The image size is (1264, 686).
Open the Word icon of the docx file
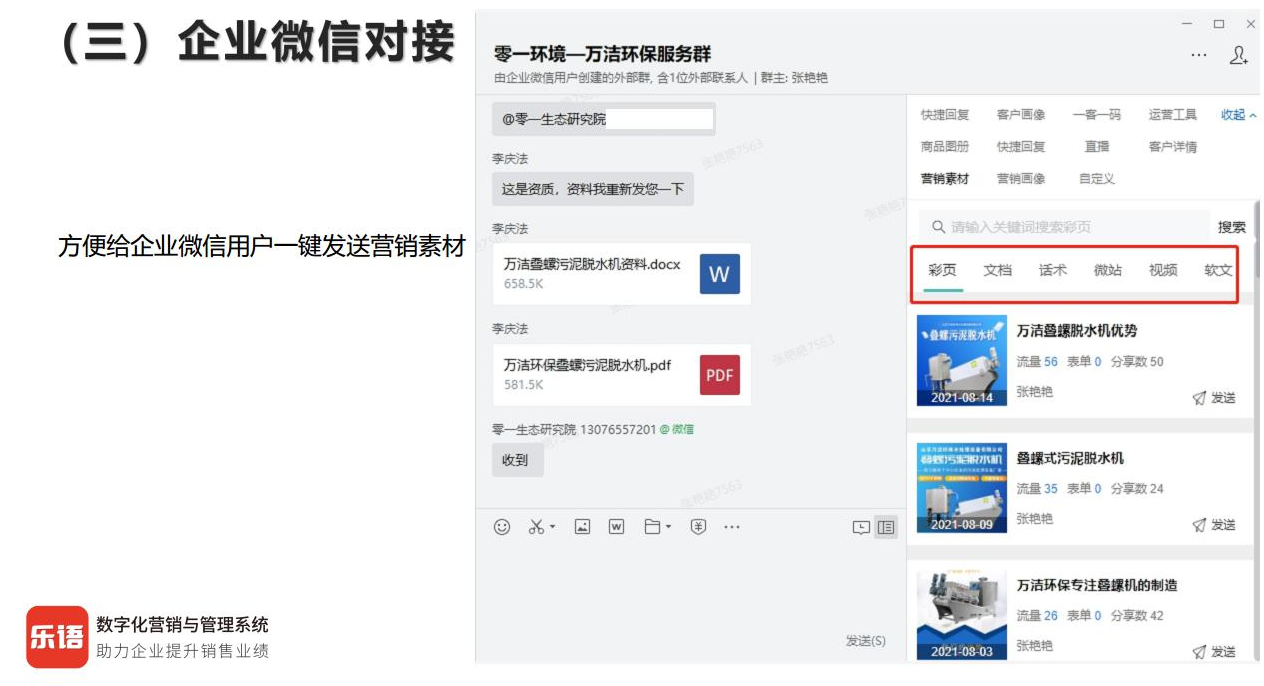click(720, 274)
